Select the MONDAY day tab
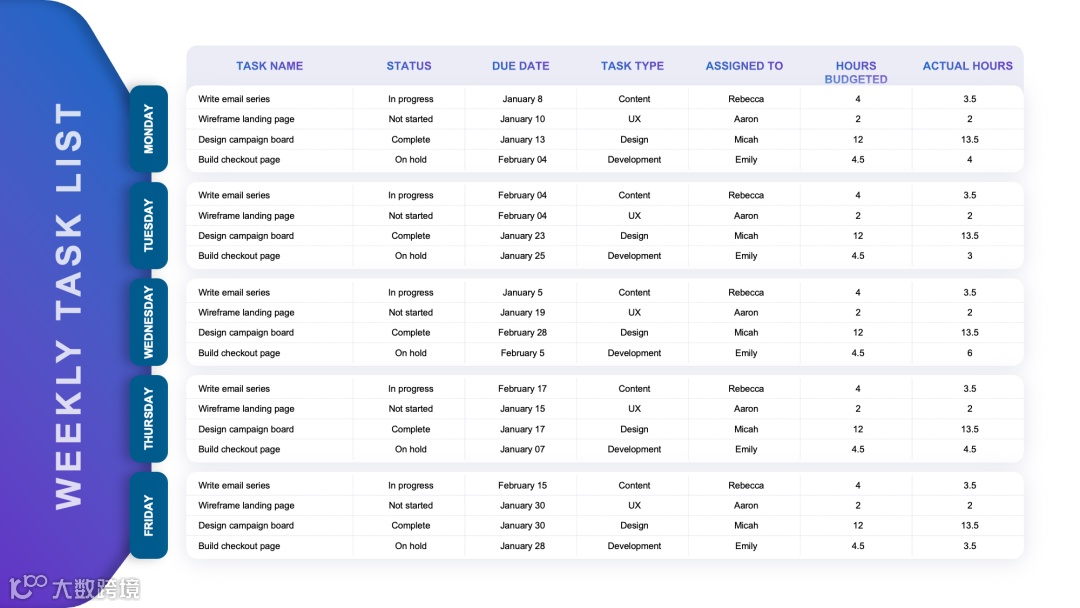The height and width of the screenshot is (608, 1080). click(148, 129)
